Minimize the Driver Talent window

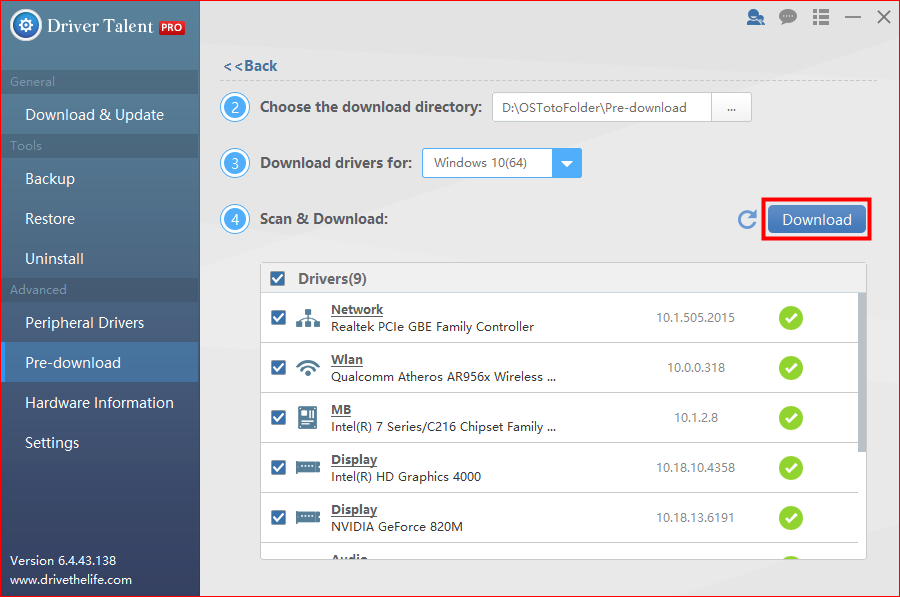point(852,17)
